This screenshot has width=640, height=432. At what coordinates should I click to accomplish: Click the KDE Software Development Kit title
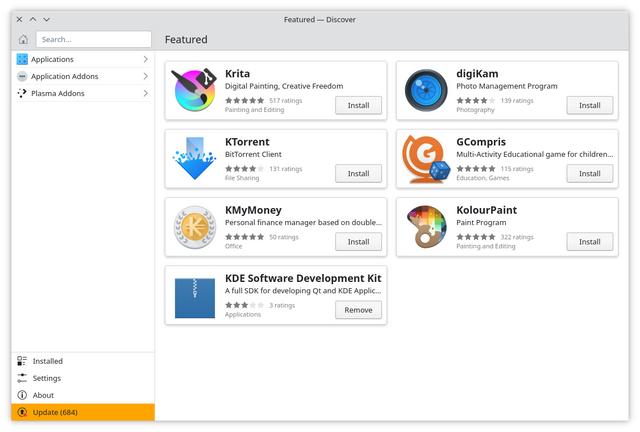click(x=303, y=278)
